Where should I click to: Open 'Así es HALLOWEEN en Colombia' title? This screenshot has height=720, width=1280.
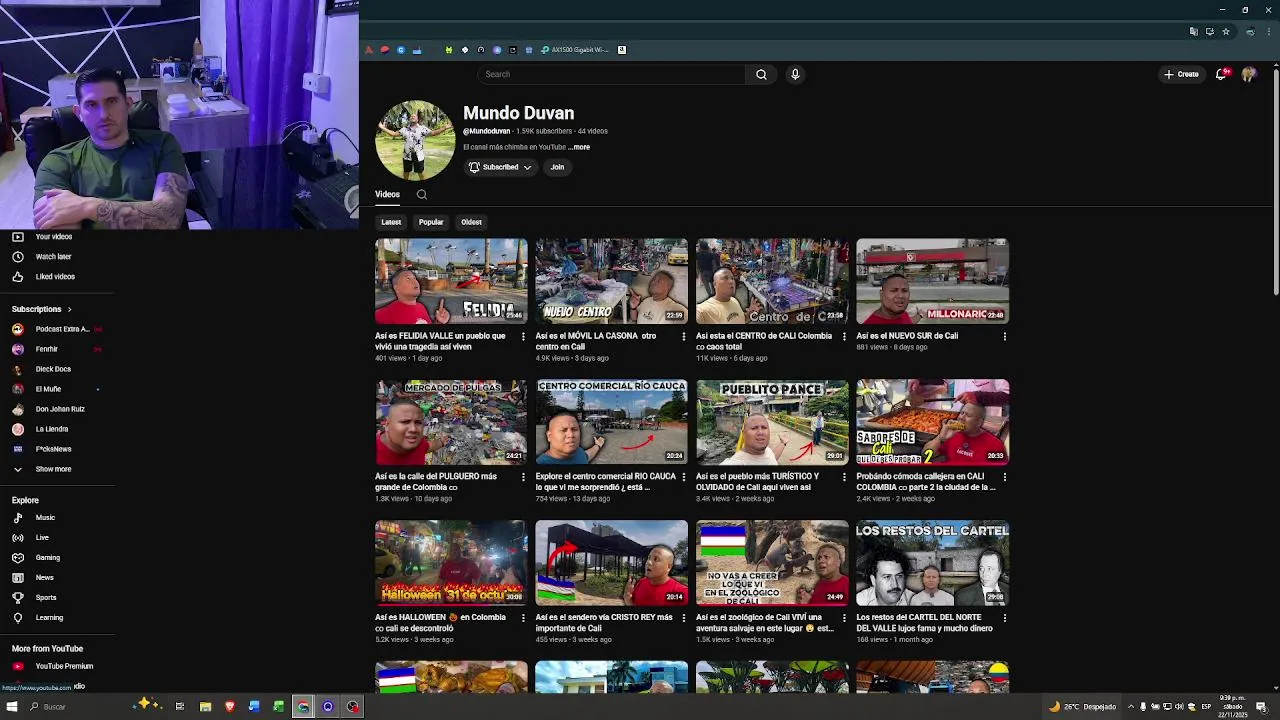click(440, 622)
